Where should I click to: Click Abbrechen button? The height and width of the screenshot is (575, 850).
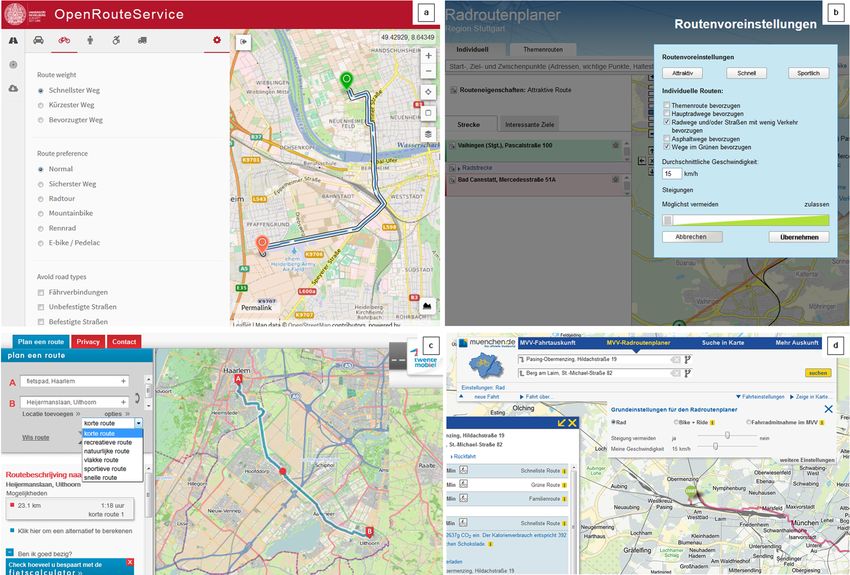pyautogui.click(x=692, y=237)
